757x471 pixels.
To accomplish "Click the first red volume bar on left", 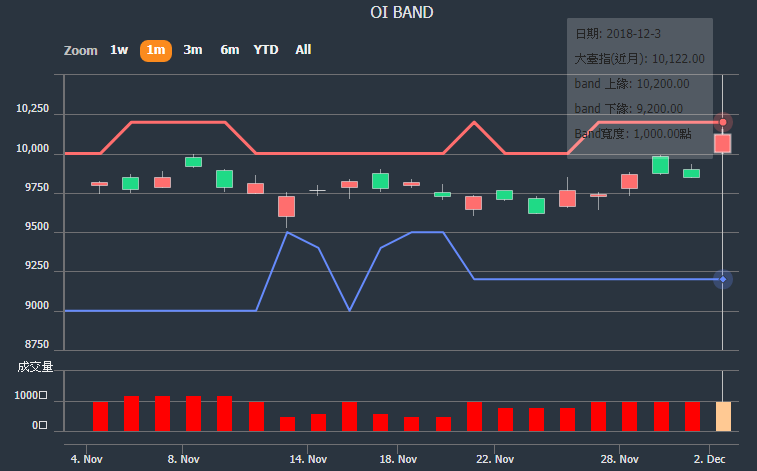I will point(100,416).
